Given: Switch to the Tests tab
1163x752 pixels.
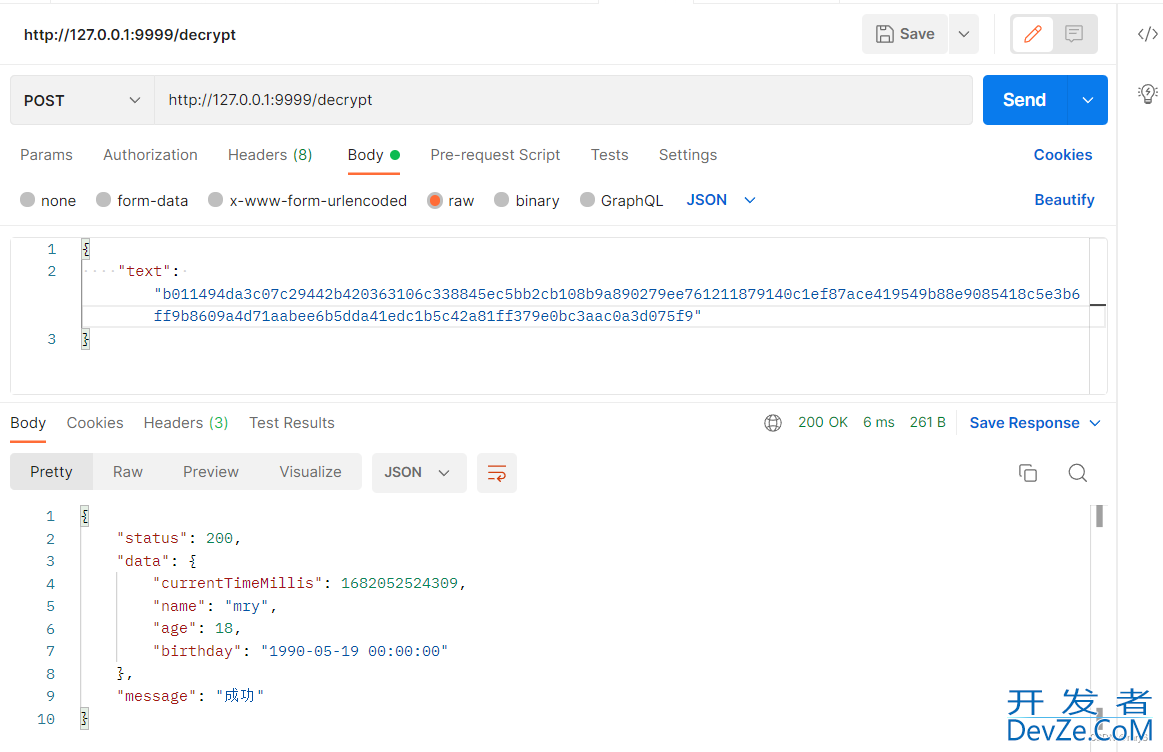Looking at the screenshot, I should pos(610,155).
